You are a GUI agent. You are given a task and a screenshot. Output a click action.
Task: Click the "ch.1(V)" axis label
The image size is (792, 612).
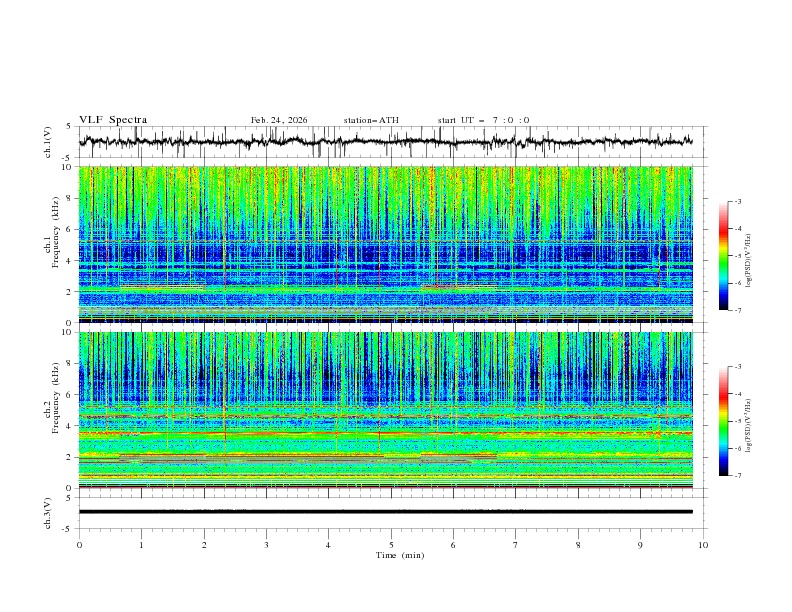(x=48, y=142)
